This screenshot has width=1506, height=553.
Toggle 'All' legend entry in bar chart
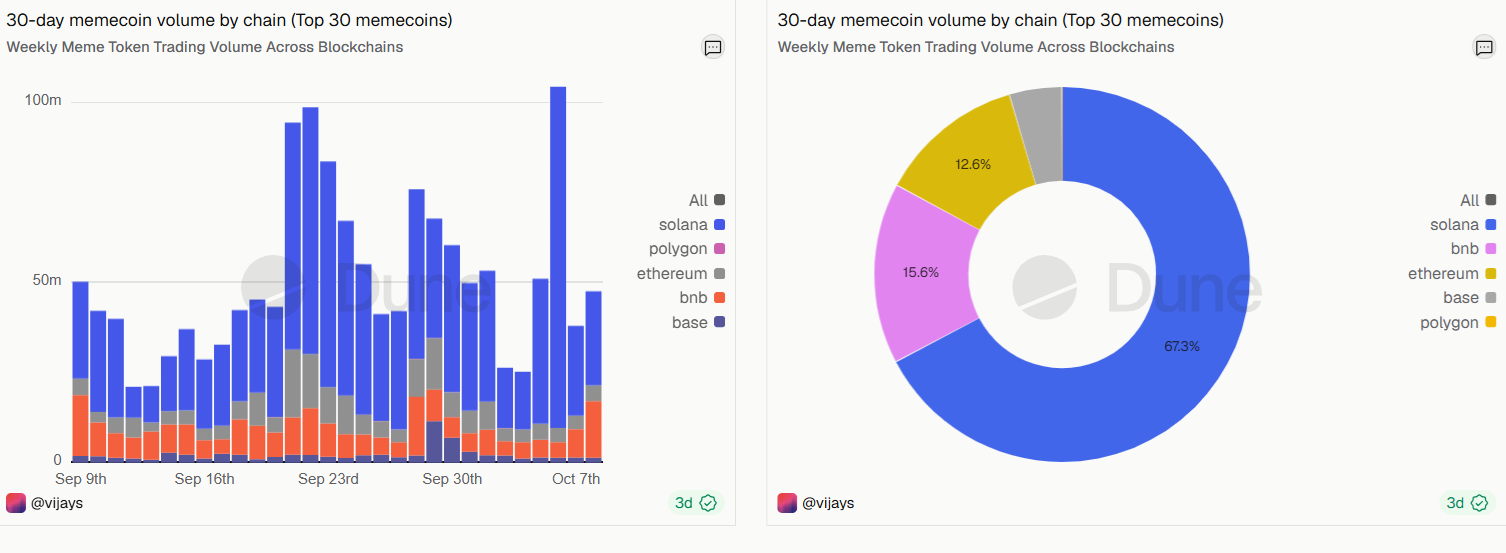click(x=706, y=201)
